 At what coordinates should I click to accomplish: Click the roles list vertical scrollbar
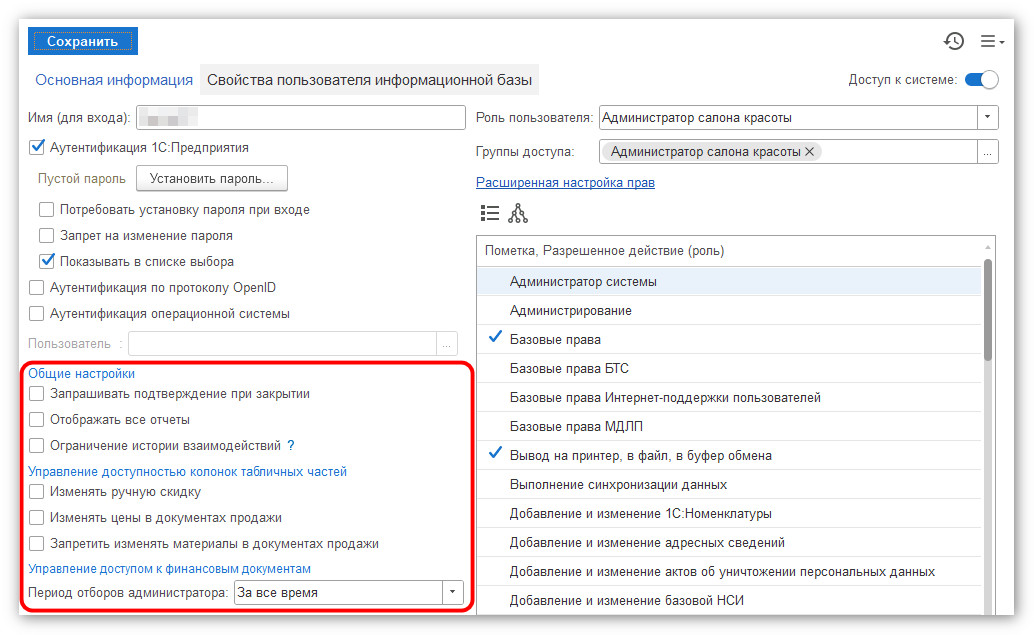(x=987, y=310)
